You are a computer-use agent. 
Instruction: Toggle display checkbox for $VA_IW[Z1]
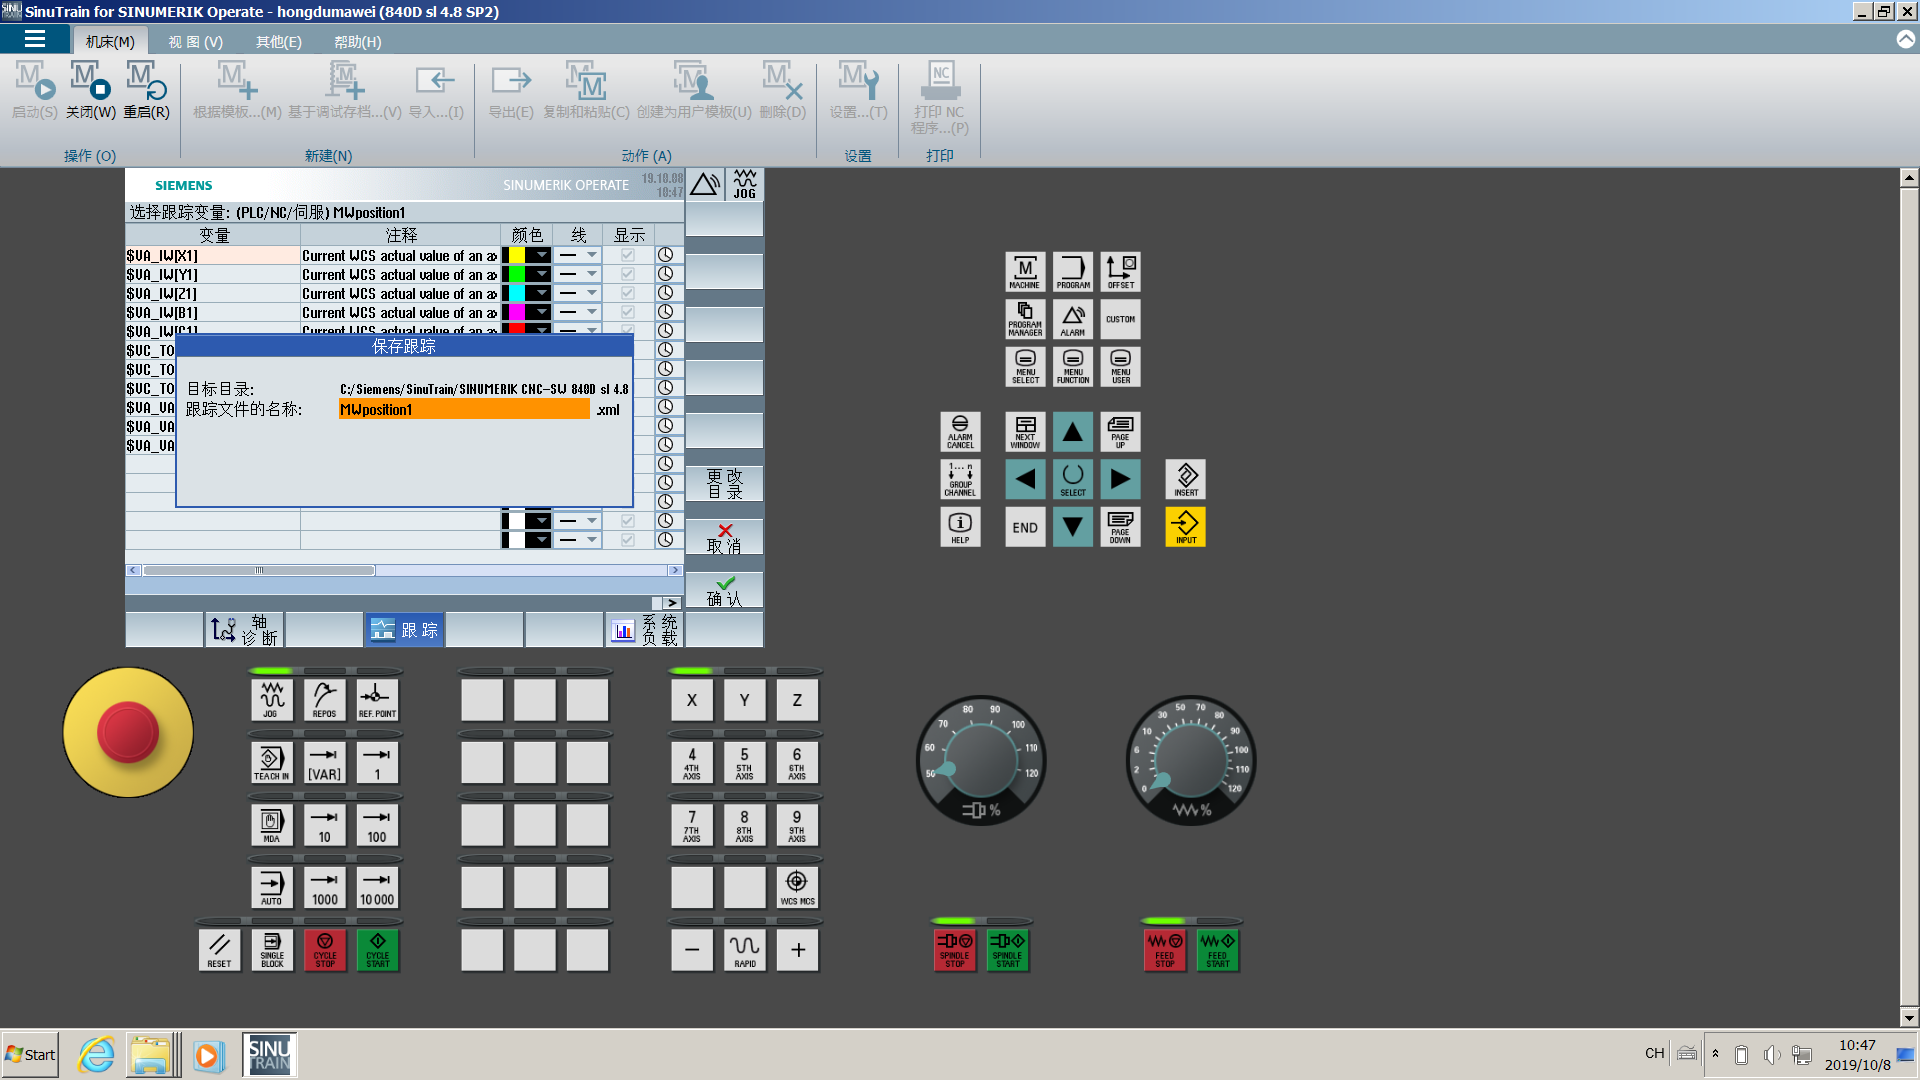pos(627,293)
